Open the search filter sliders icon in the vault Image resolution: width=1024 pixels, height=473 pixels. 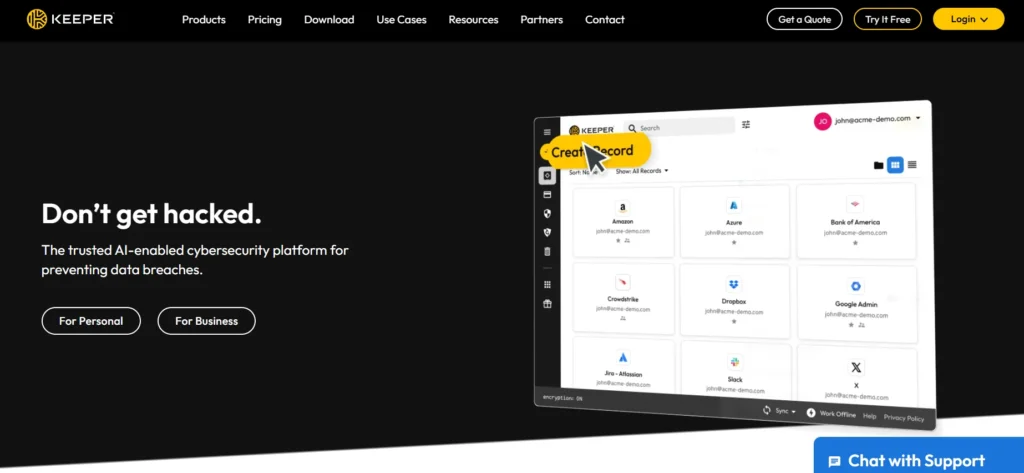pos(746,124)
